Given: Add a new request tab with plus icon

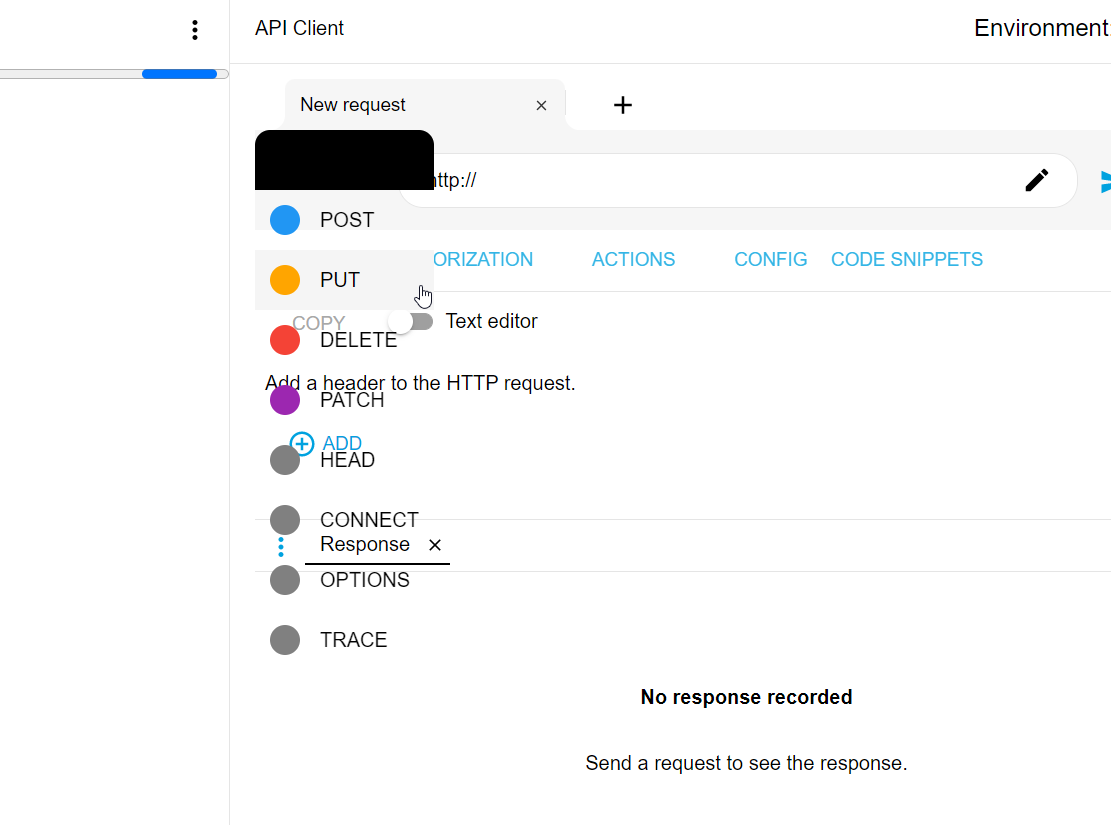Looking at the screenshot, I should point(623,105).
